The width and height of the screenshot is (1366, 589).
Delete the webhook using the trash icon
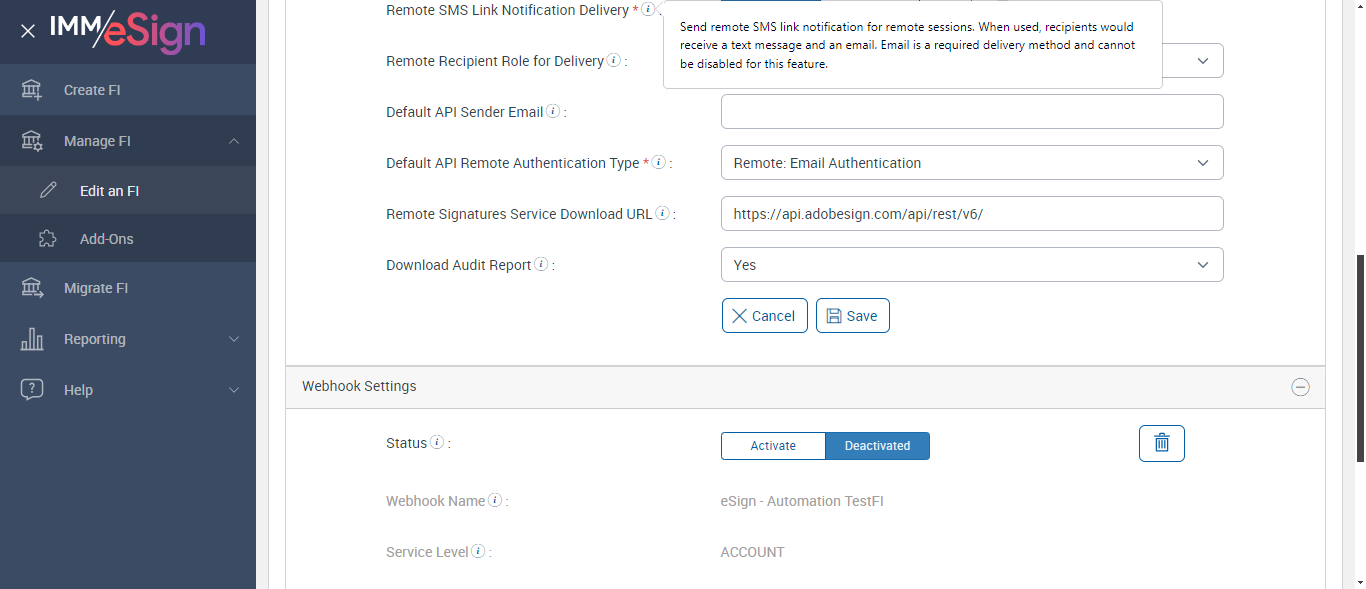1161,443
